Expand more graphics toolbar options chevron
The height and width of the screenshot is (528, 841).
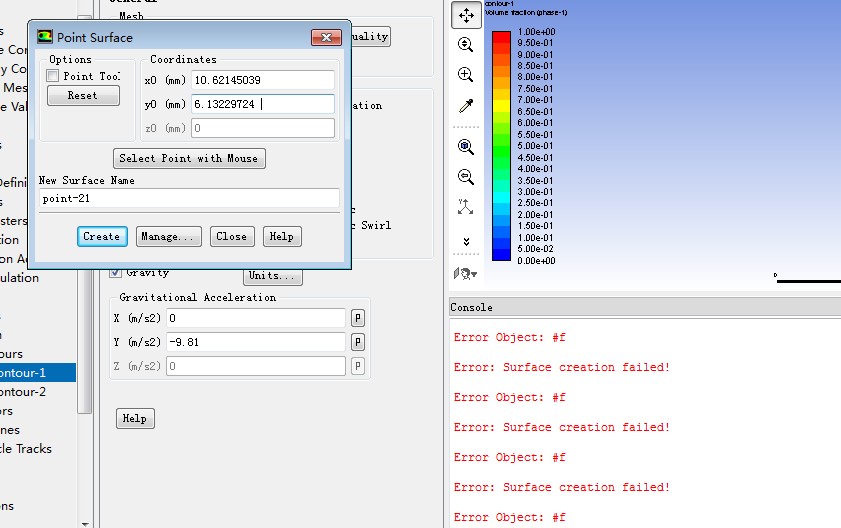coord(466,241)
